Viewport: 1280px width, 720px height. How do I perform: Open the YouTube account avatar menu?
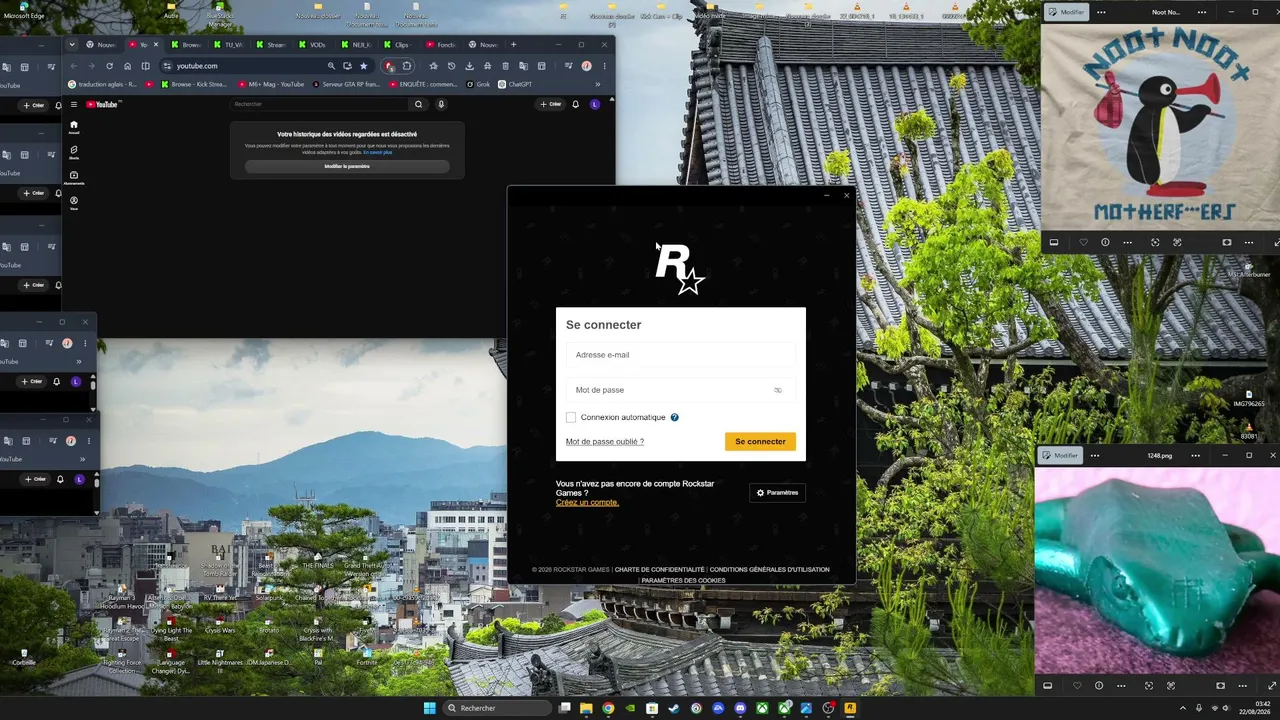click(x=595, y=104)
